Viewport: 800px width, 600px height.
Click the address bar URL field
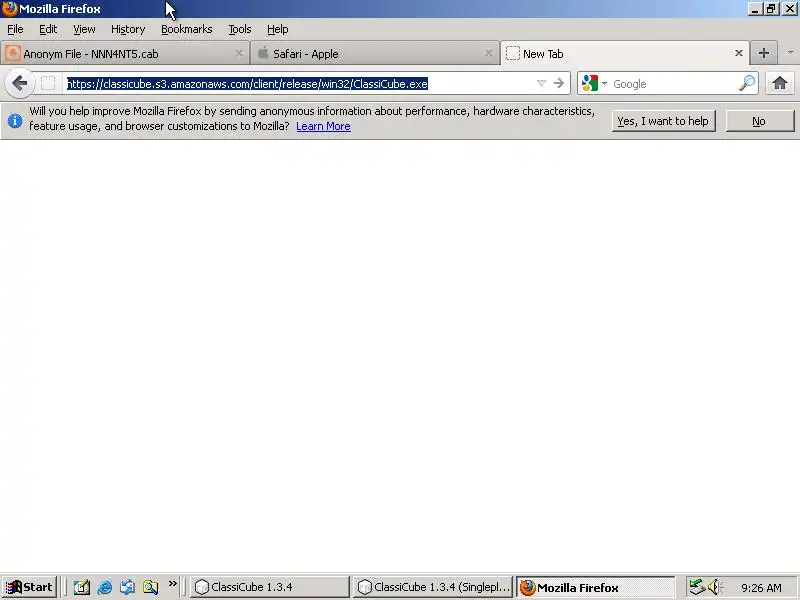[x=301, y=84]
